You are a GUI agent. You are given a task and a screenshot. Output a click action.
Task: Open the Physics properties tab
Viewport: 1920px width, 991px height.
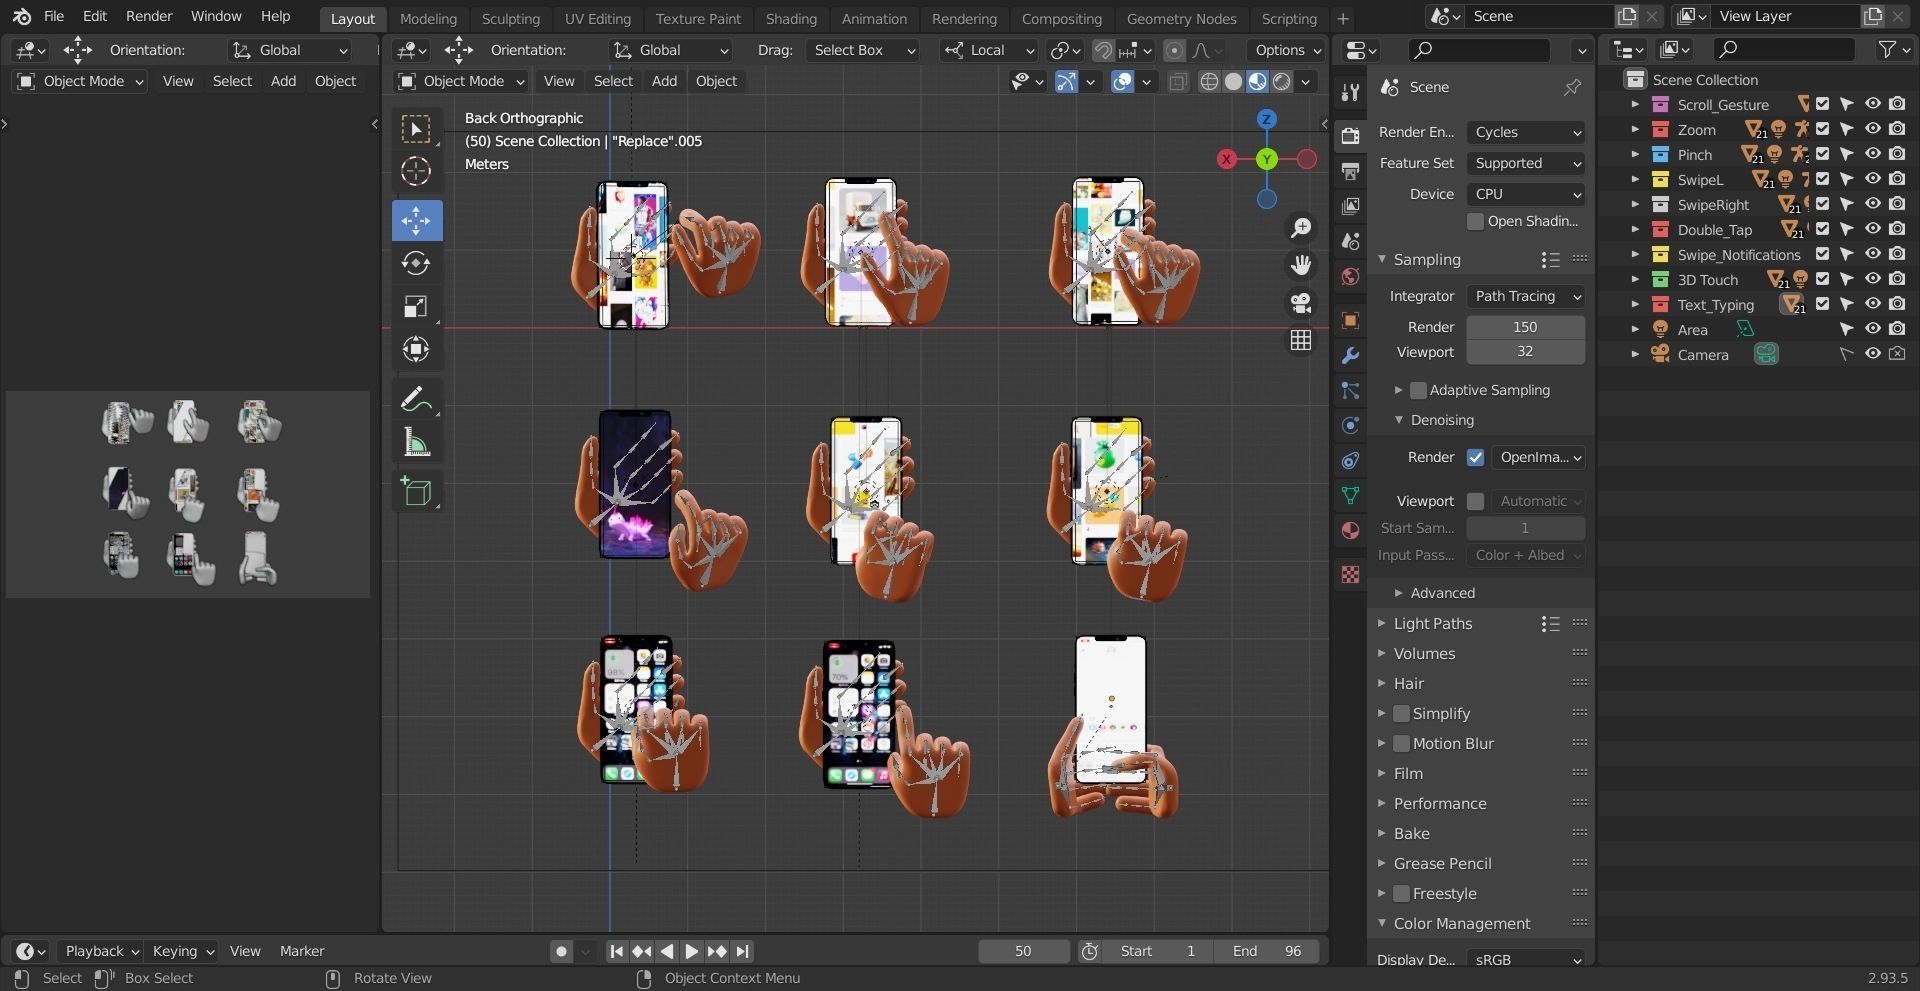coord(1350,425)
